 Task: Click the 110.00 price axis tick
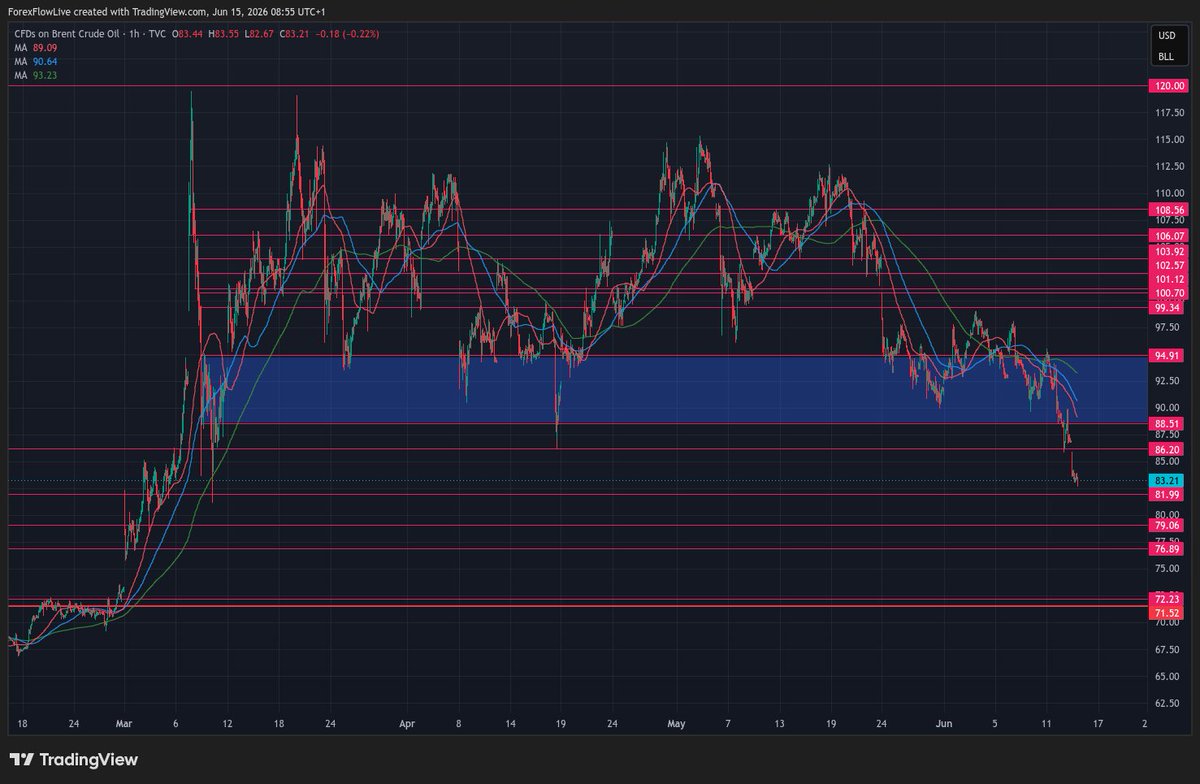pos(1169,193)
